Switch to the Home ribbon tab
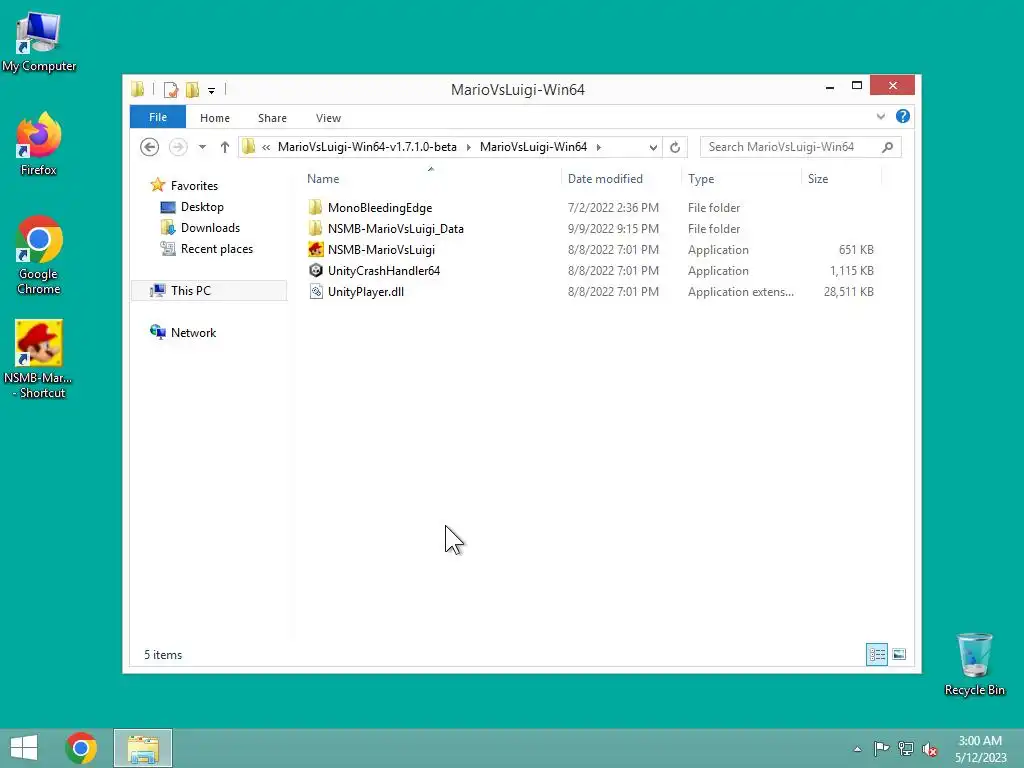The height and width of the screenshot is (768, 1024). point(215,118)
